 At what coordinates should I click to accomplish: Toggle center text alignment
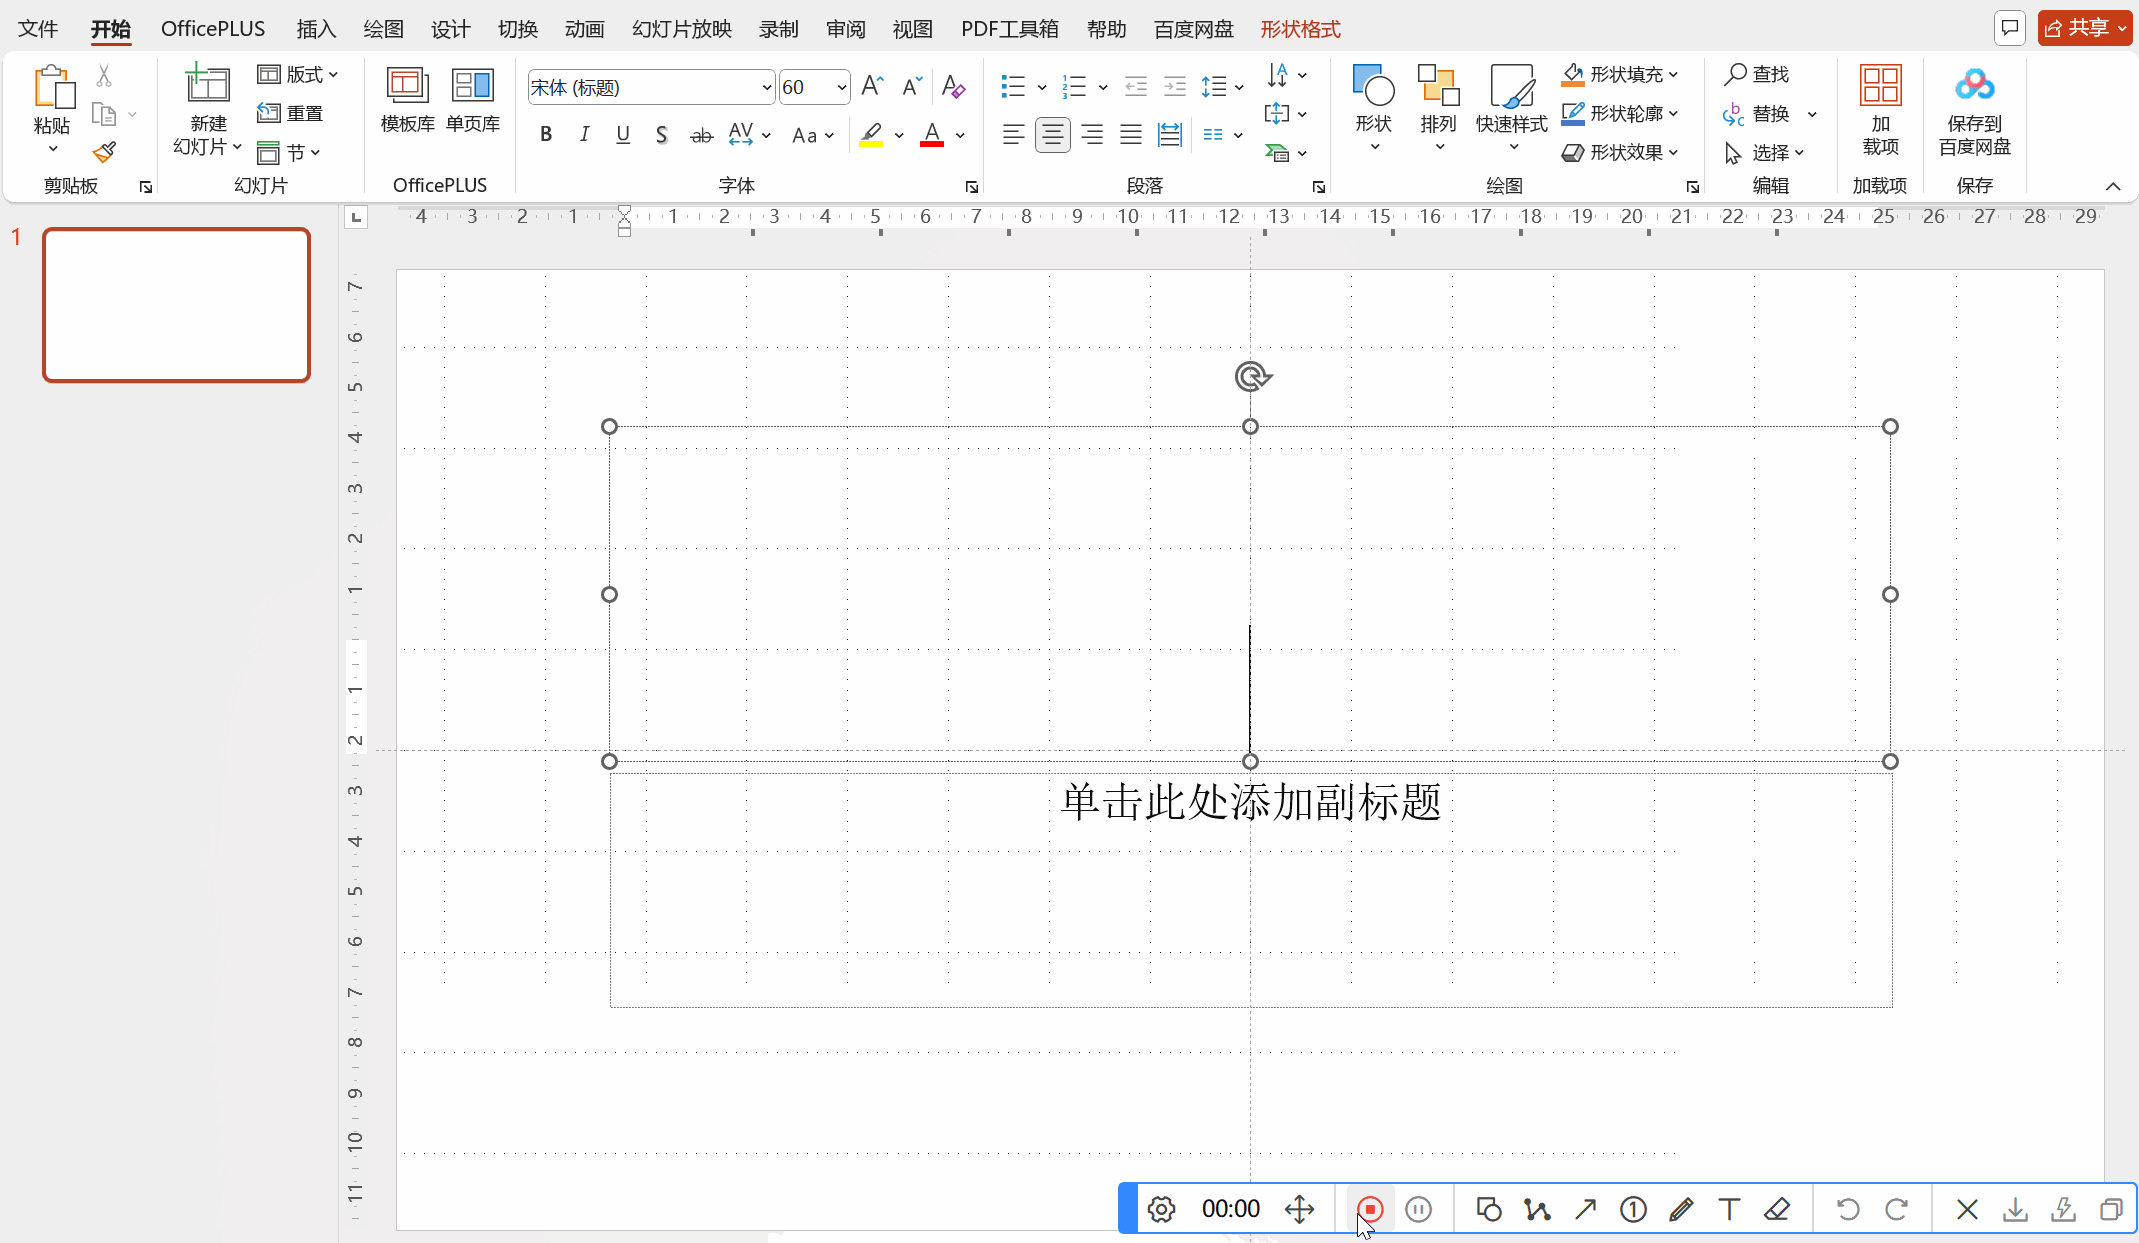tap(1052, 135)
